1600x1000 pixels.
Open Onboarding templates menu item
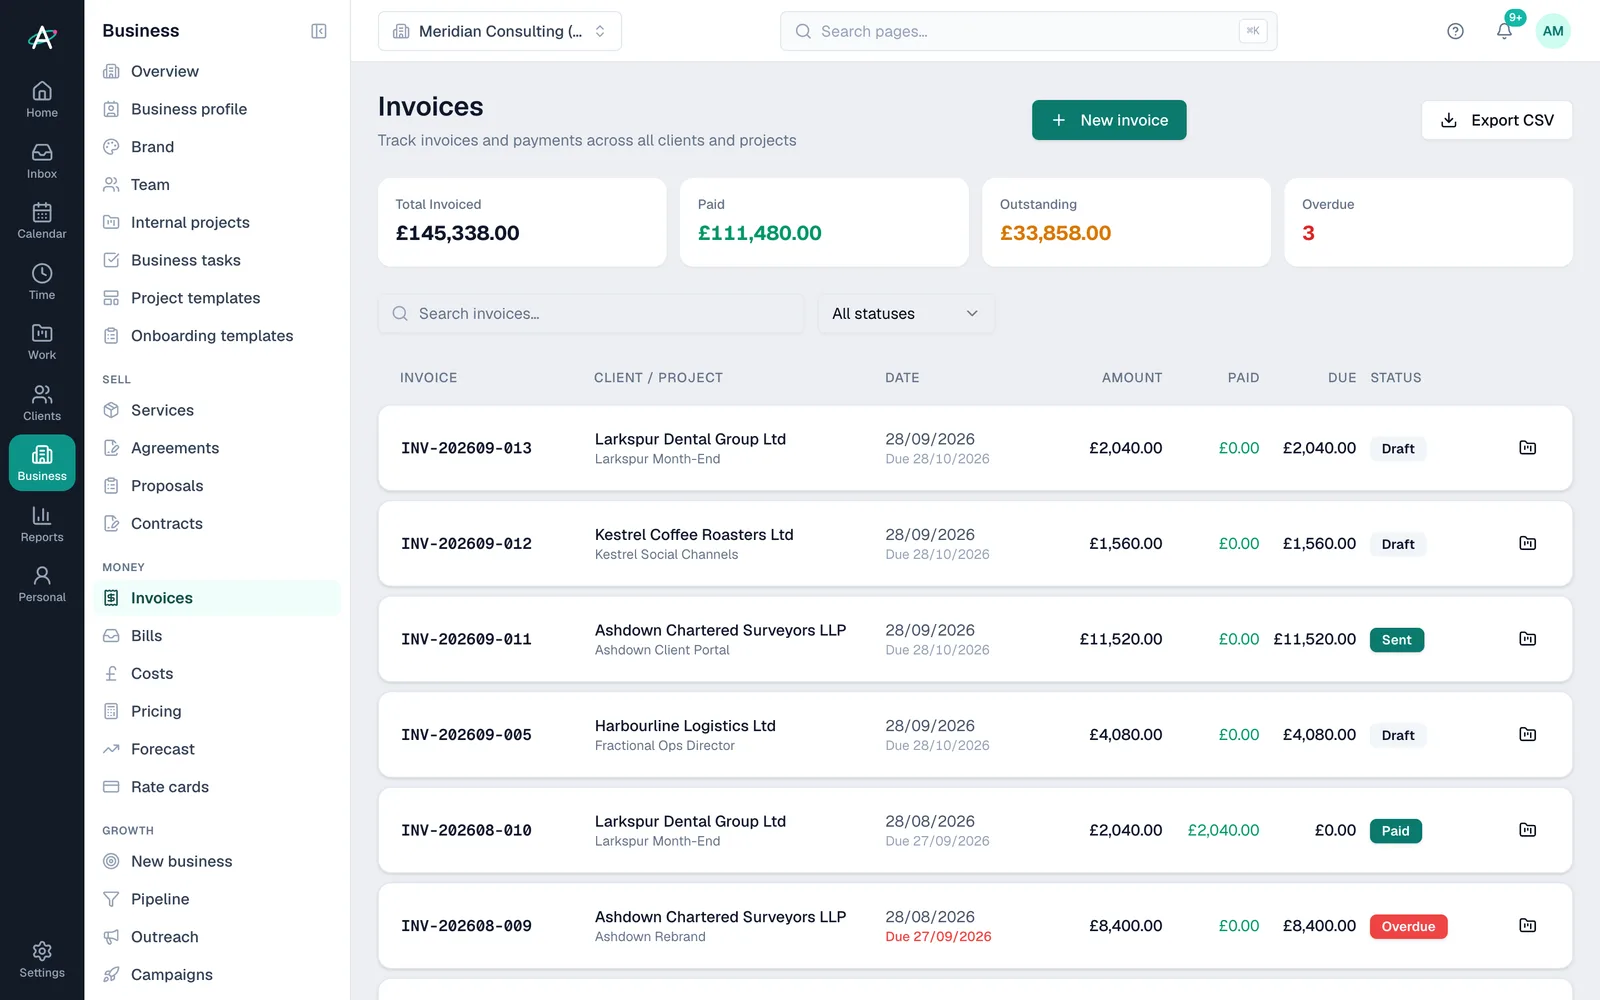pyautogui.click(x=217, y=336)
